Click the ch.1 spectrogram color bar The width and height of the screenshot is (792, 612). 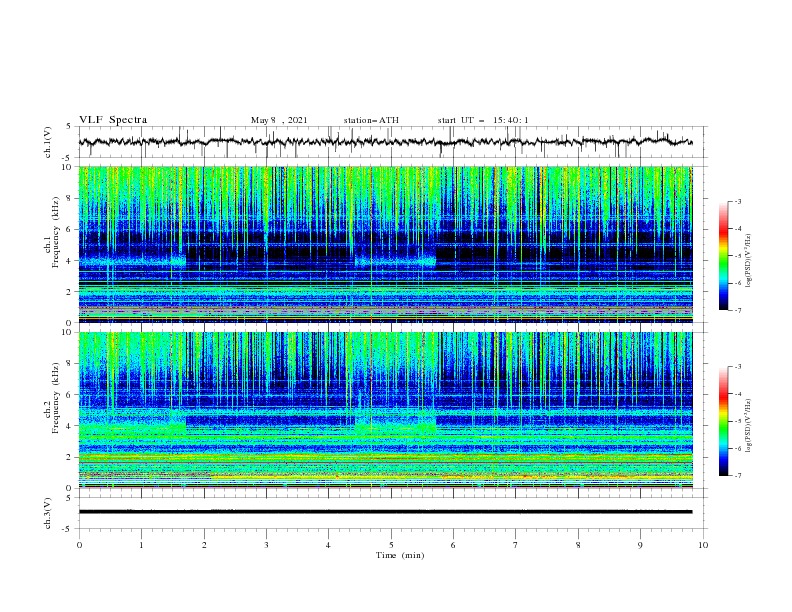tap(723, 256)
